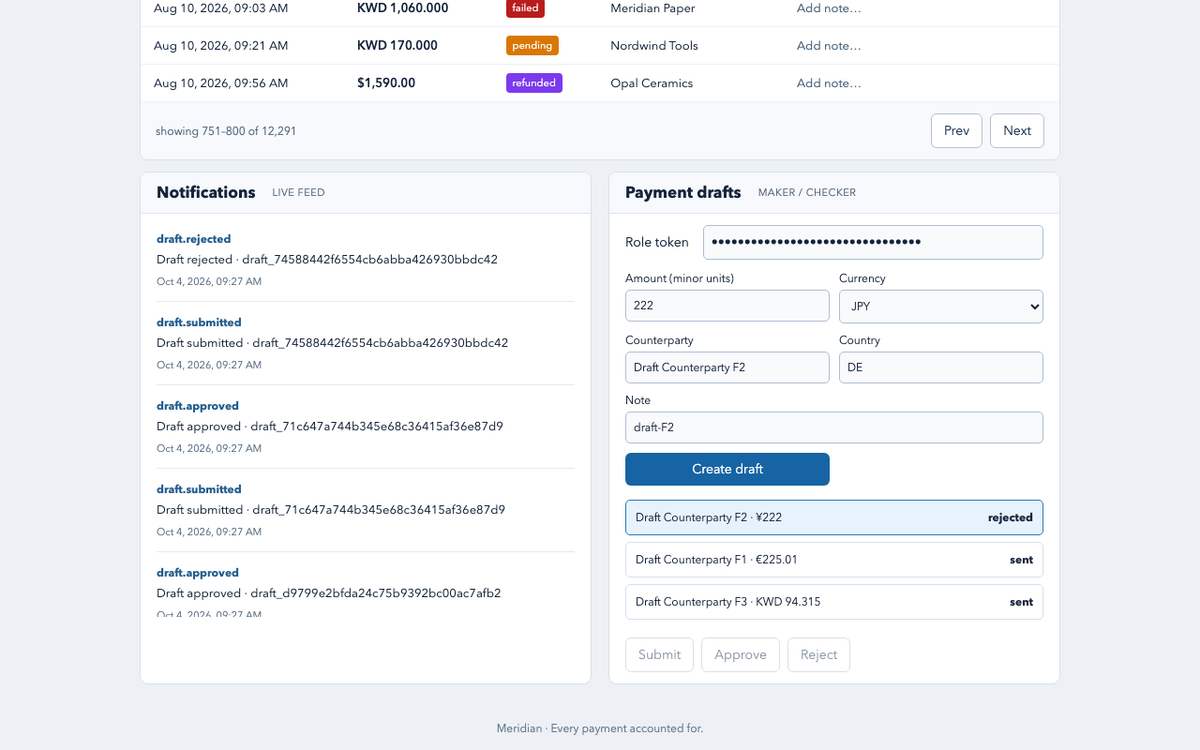The image size is (1200, 750).
Task: Click the Prev pagination button
Action: point(956,131)
